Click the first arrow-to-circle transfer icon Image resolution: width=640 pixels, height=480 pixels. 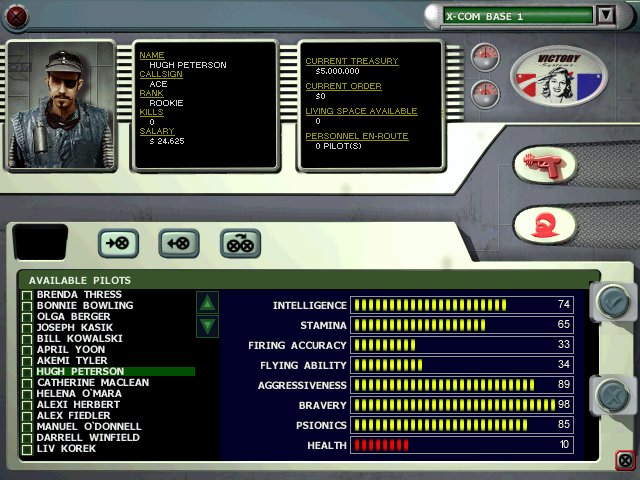click(118, 243)
